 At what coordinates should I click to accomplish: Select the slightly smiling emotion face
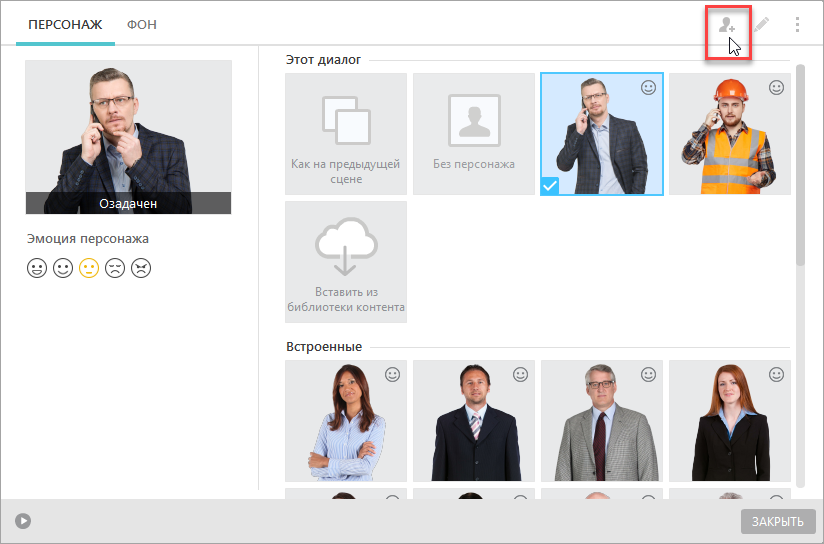(x=63, y=268)
